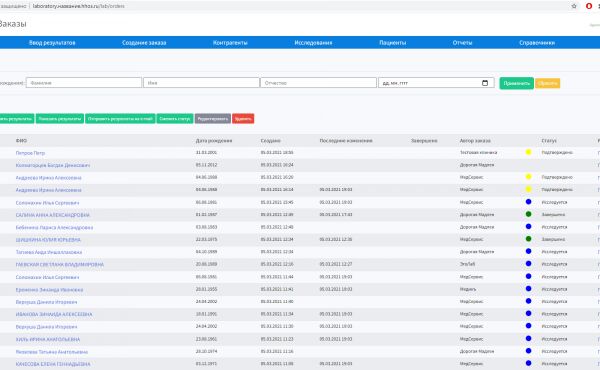The height and width of the screenshot is (370, 600).
Task: Open Солонахин Илья order created at 11:44
Action: pos(47,277)
